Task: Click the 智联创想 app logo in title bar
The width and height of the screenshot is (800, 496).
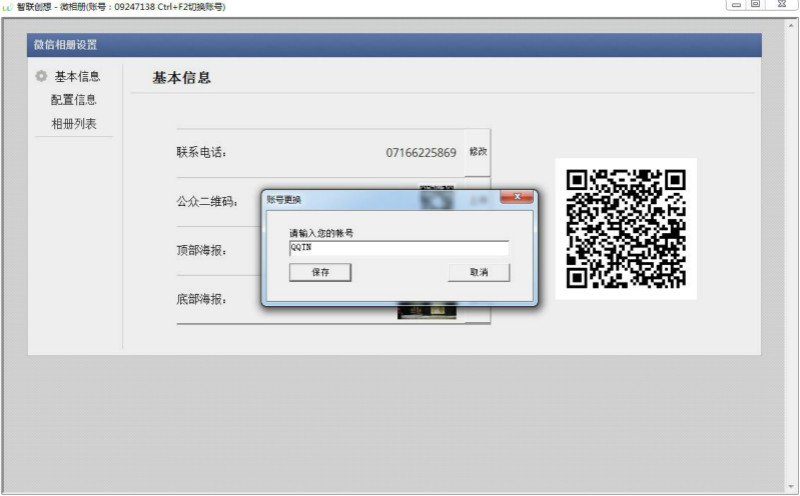Action: 7,7
